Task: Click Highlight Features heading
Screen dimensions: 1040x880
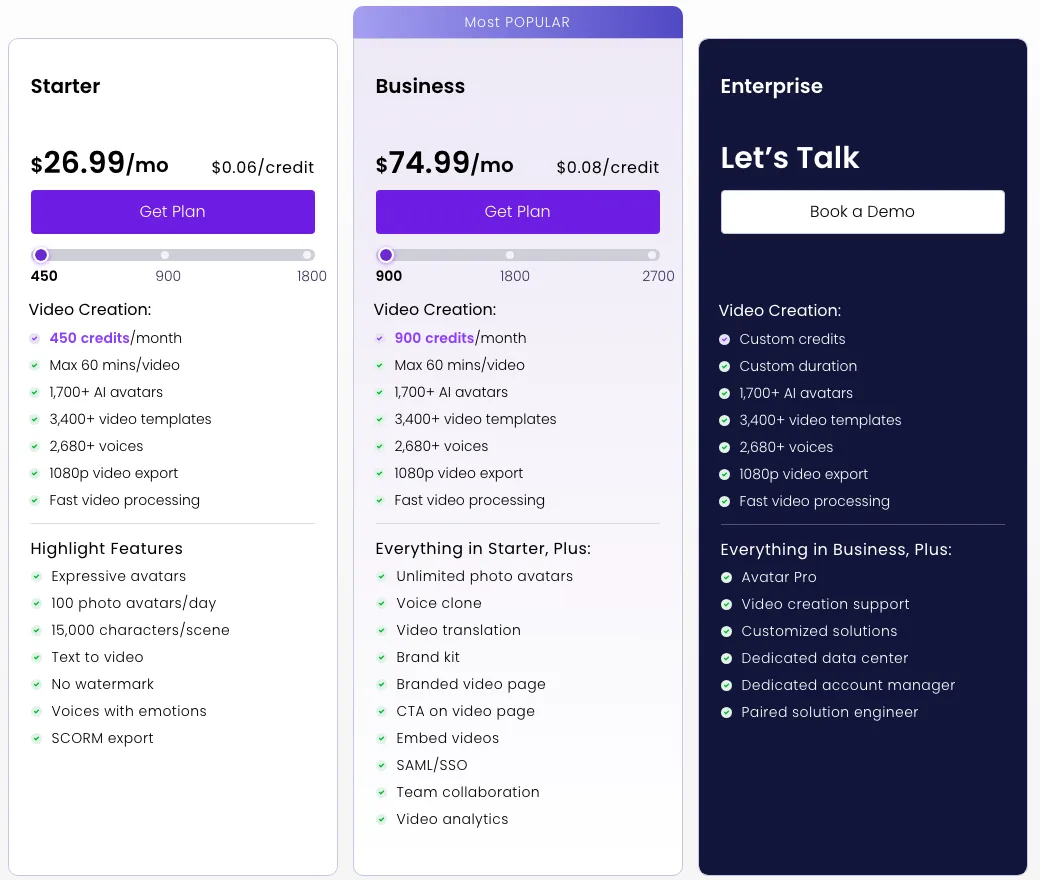Action: (x=106, y=549)
